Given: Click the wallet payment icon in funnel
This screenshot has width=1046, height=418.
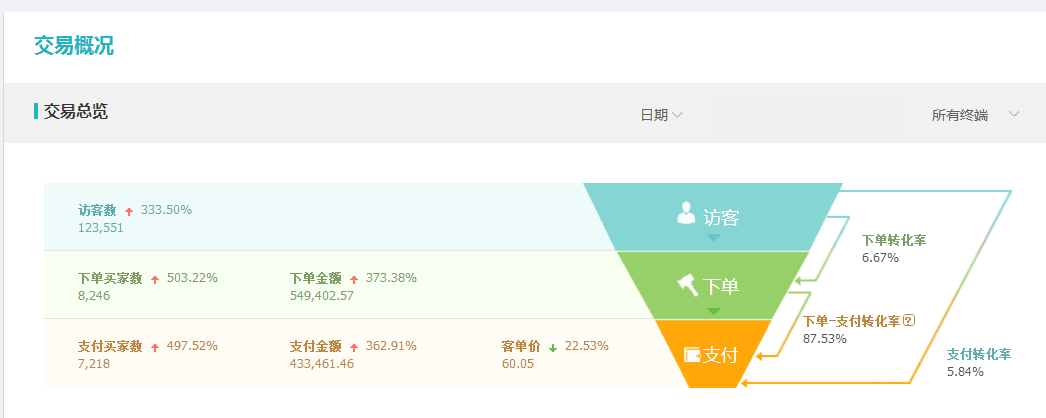Looking at the screenshot, I should point(692,355).
